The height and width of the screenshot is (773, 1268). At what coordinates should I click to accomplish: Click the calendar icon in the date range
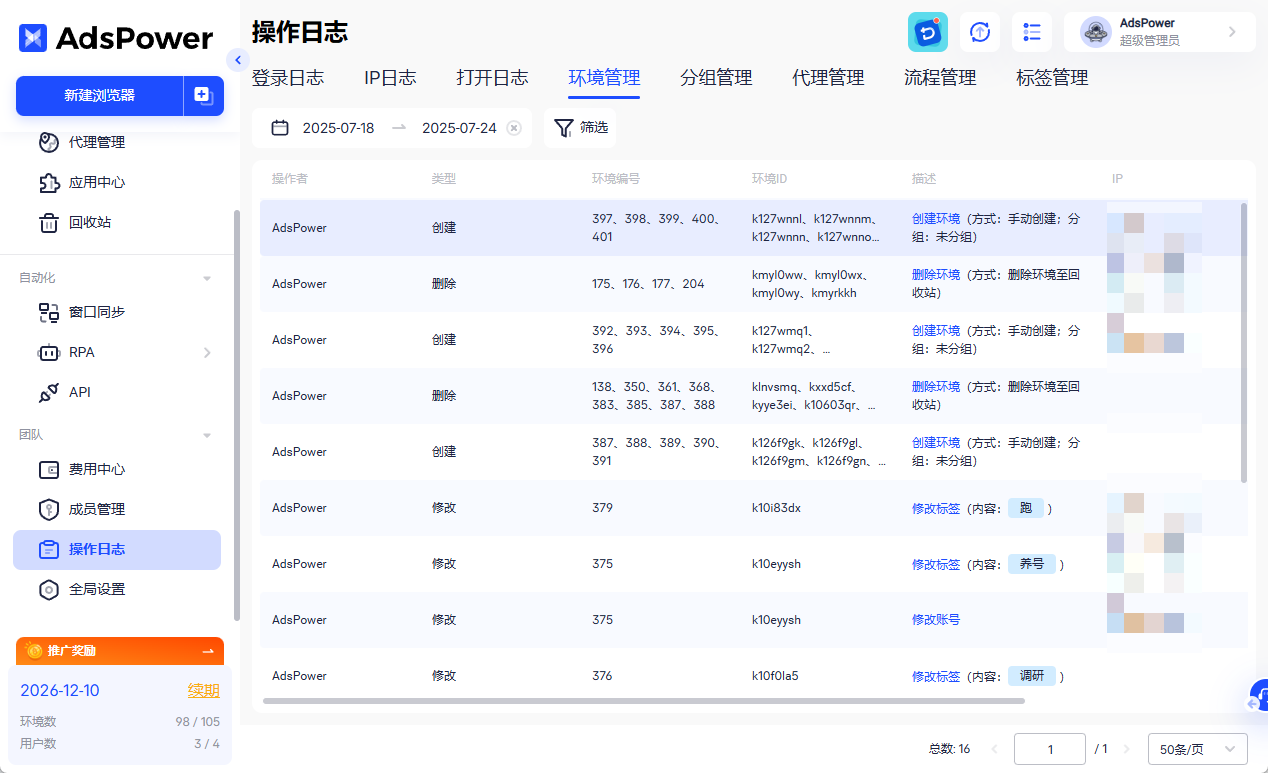(x=281, y=128)
